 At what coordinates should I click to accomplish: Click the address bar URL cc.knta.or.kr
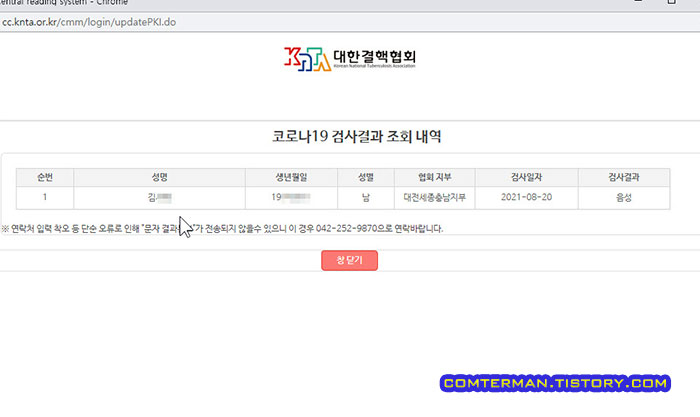(x=89, y=22)
